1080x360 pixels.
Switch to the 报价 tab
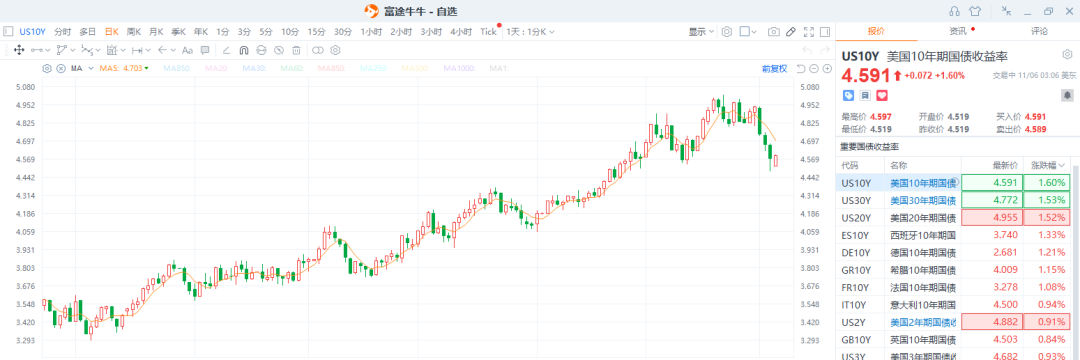(x=875, y=31)
